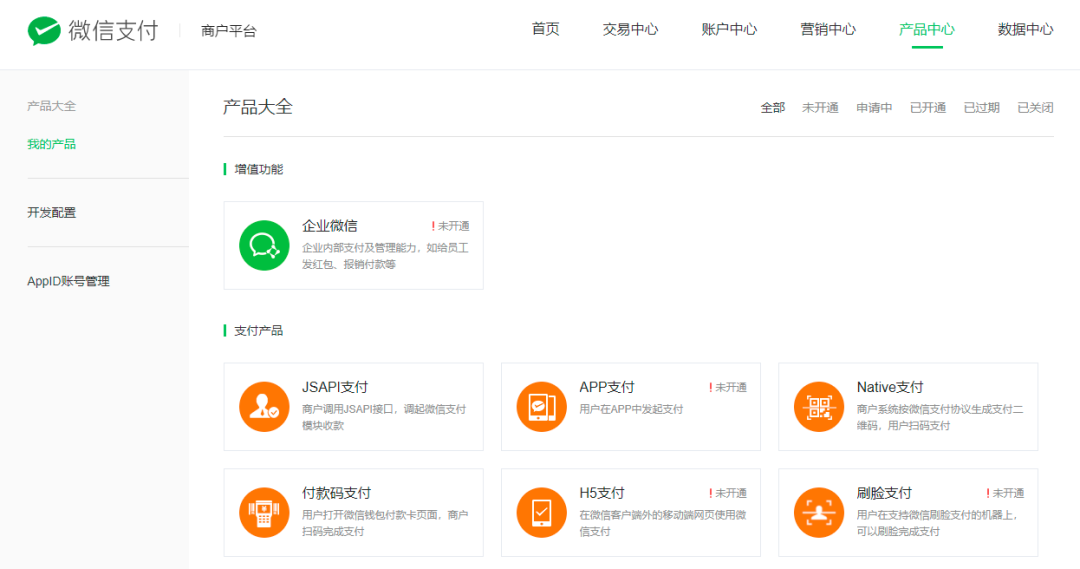Select the 付款码支付 scanner icon
The width and height of the screenshot is (1080, 569).
264,513
